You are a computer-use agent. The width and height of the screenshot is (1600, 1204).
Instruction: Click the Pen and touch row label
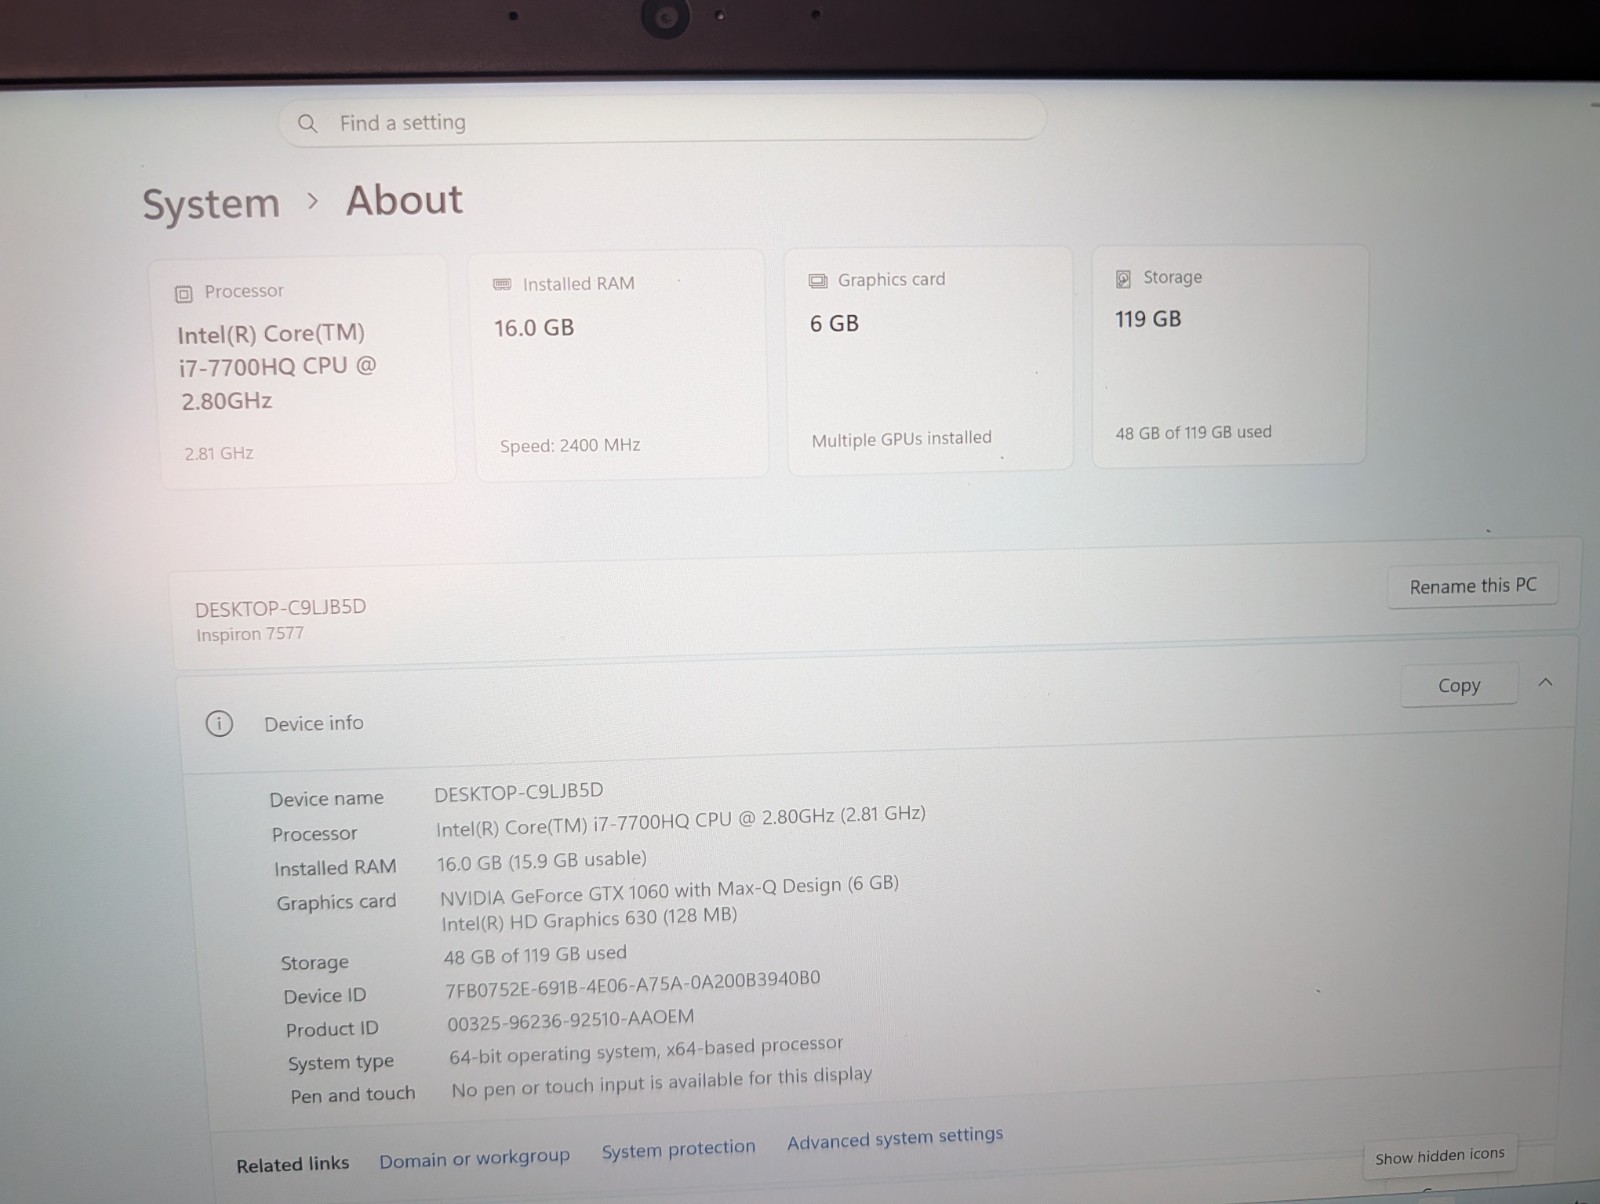(352, 1095)
